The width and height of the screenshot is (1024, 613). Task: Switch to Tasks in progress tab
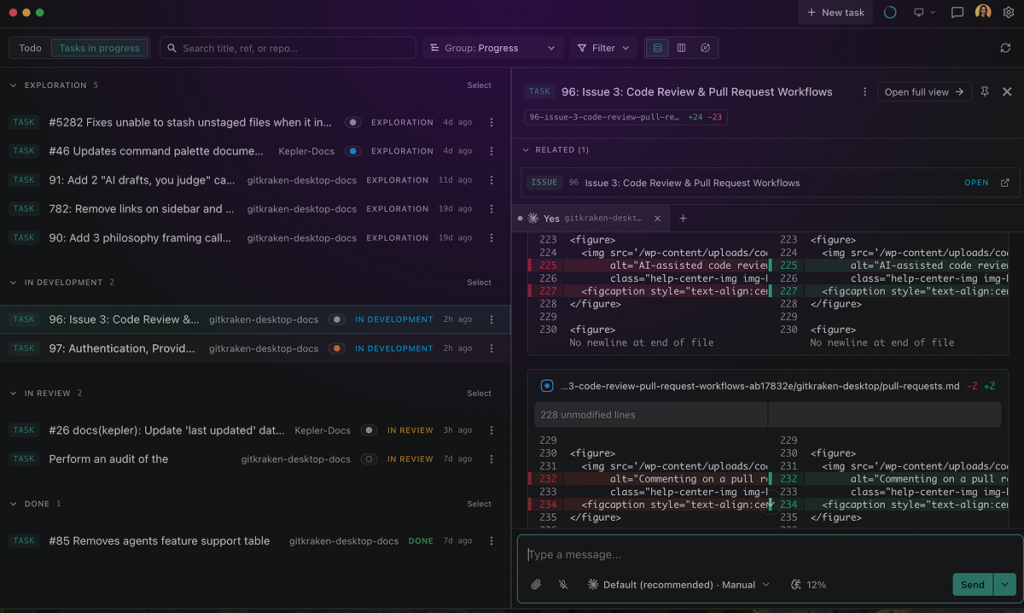click(x=99, y=48)
